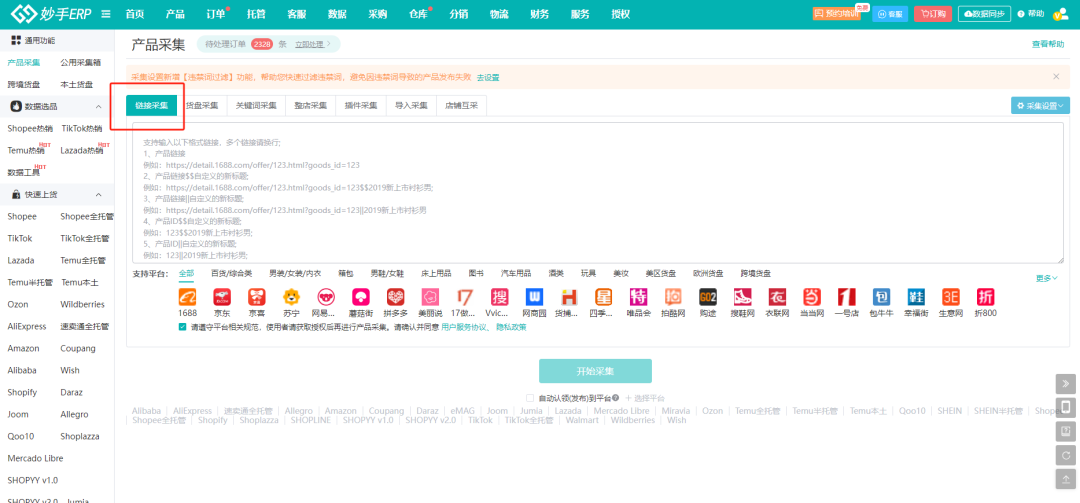Open the 采集设置 dropdown
The width and height of the screenshot is (1080, 503).
(x=1040, y=106)
